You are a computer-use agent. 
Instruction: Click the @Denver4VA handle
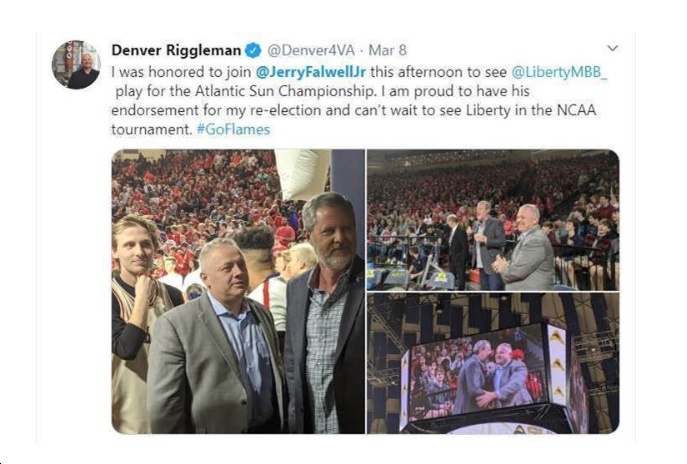(x=311, y=50)
